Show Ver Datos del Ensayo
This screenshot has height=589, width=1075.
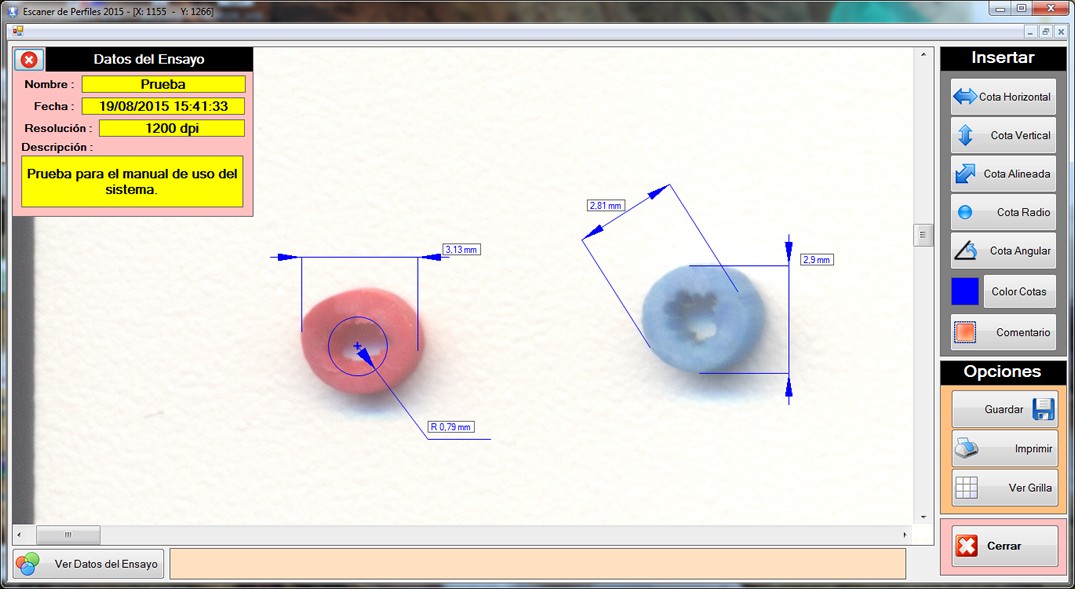88,564
